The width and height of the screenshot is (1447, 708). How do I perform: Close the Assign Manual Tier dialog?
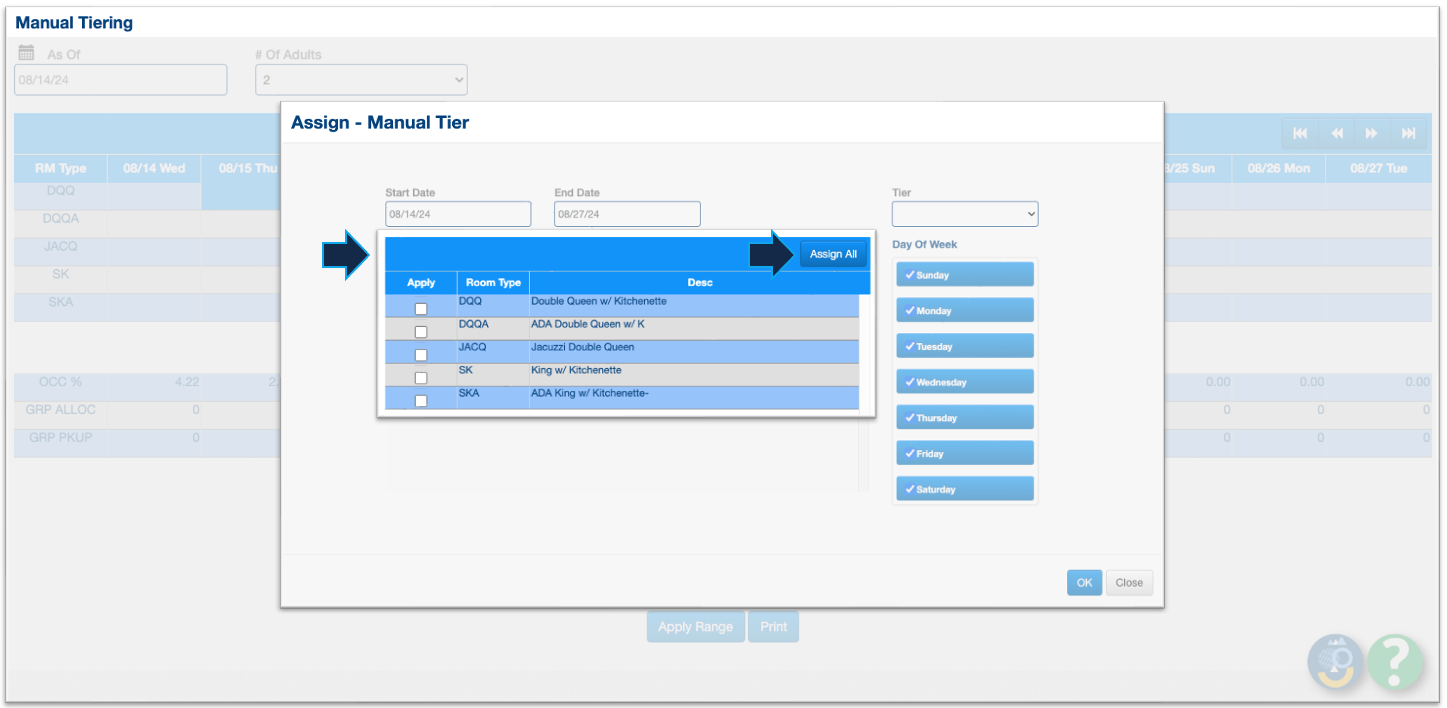pos(1129,583)
